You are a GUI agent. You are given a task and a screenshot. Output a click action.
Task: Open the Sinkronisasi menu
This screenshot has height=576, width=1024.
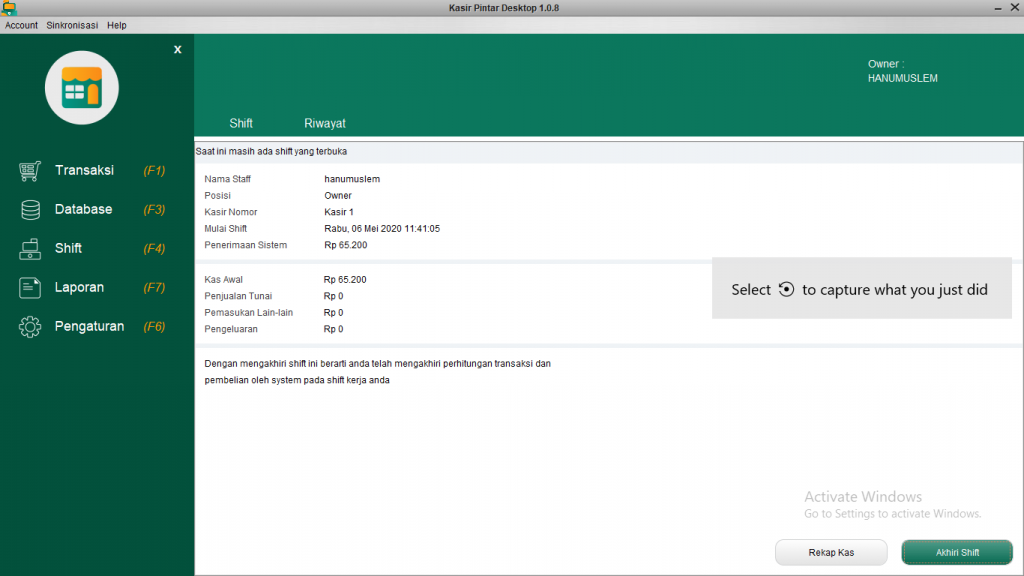(72, 25)
